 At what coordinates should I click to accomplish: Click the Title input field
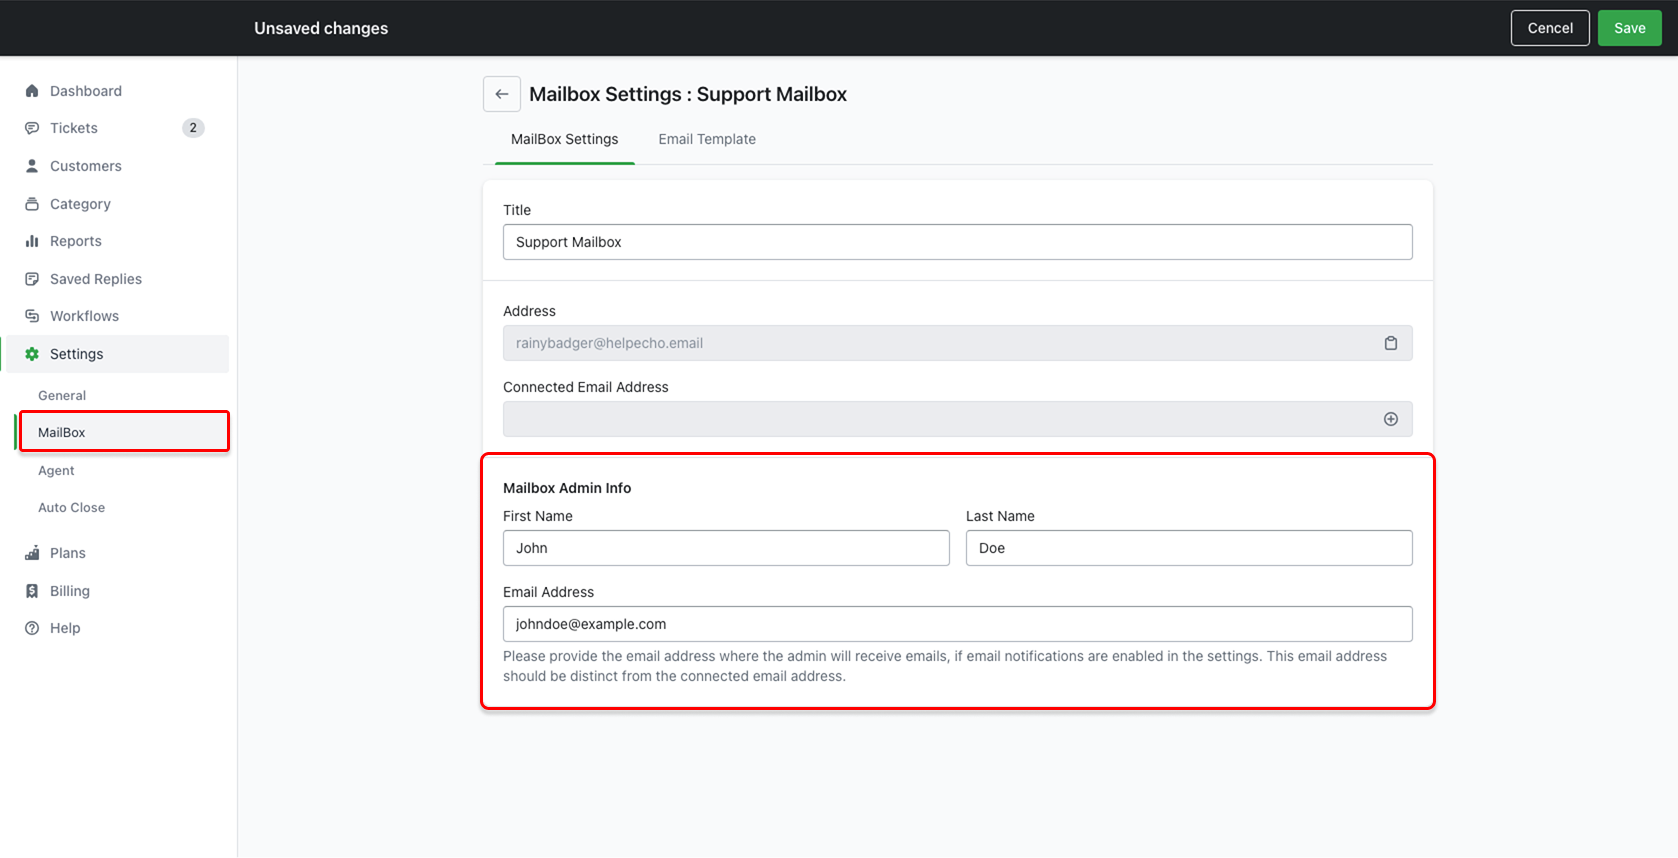point(957,242)
